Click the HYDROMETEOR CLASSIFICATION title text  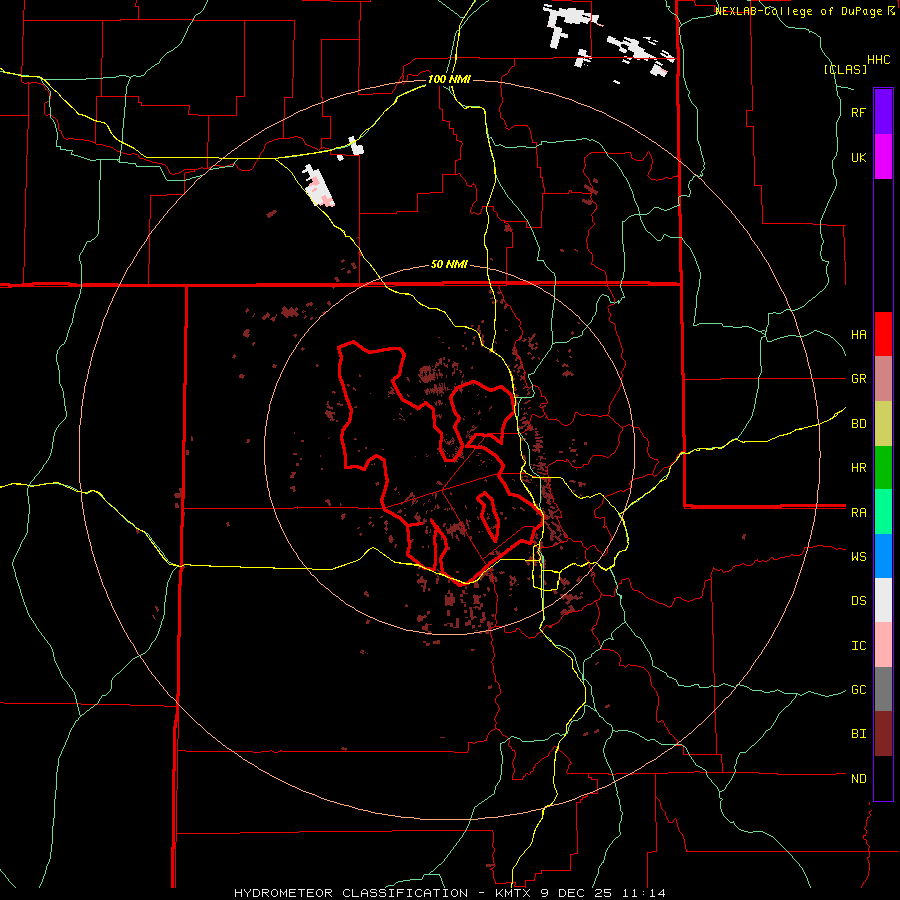click(x=351, y=893)
